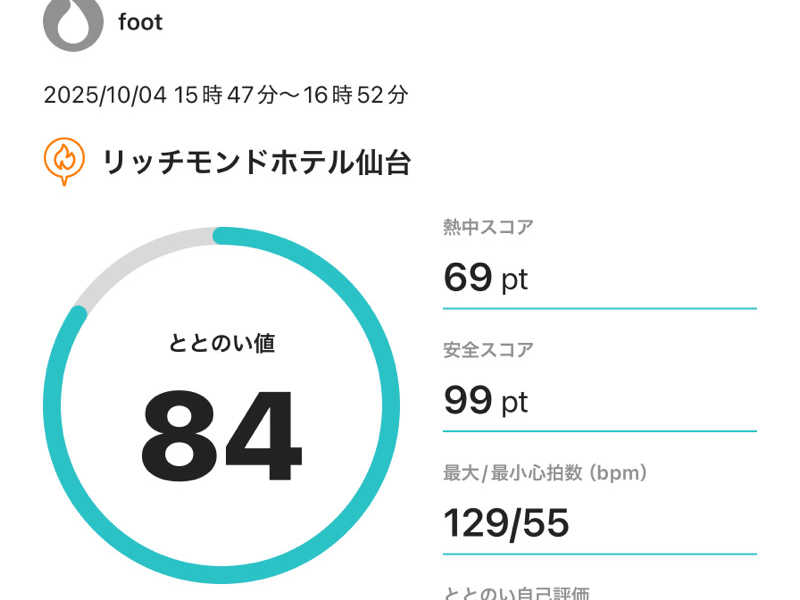Open the リッチモンドホテル仙台 facility link

tap(256, 161)
